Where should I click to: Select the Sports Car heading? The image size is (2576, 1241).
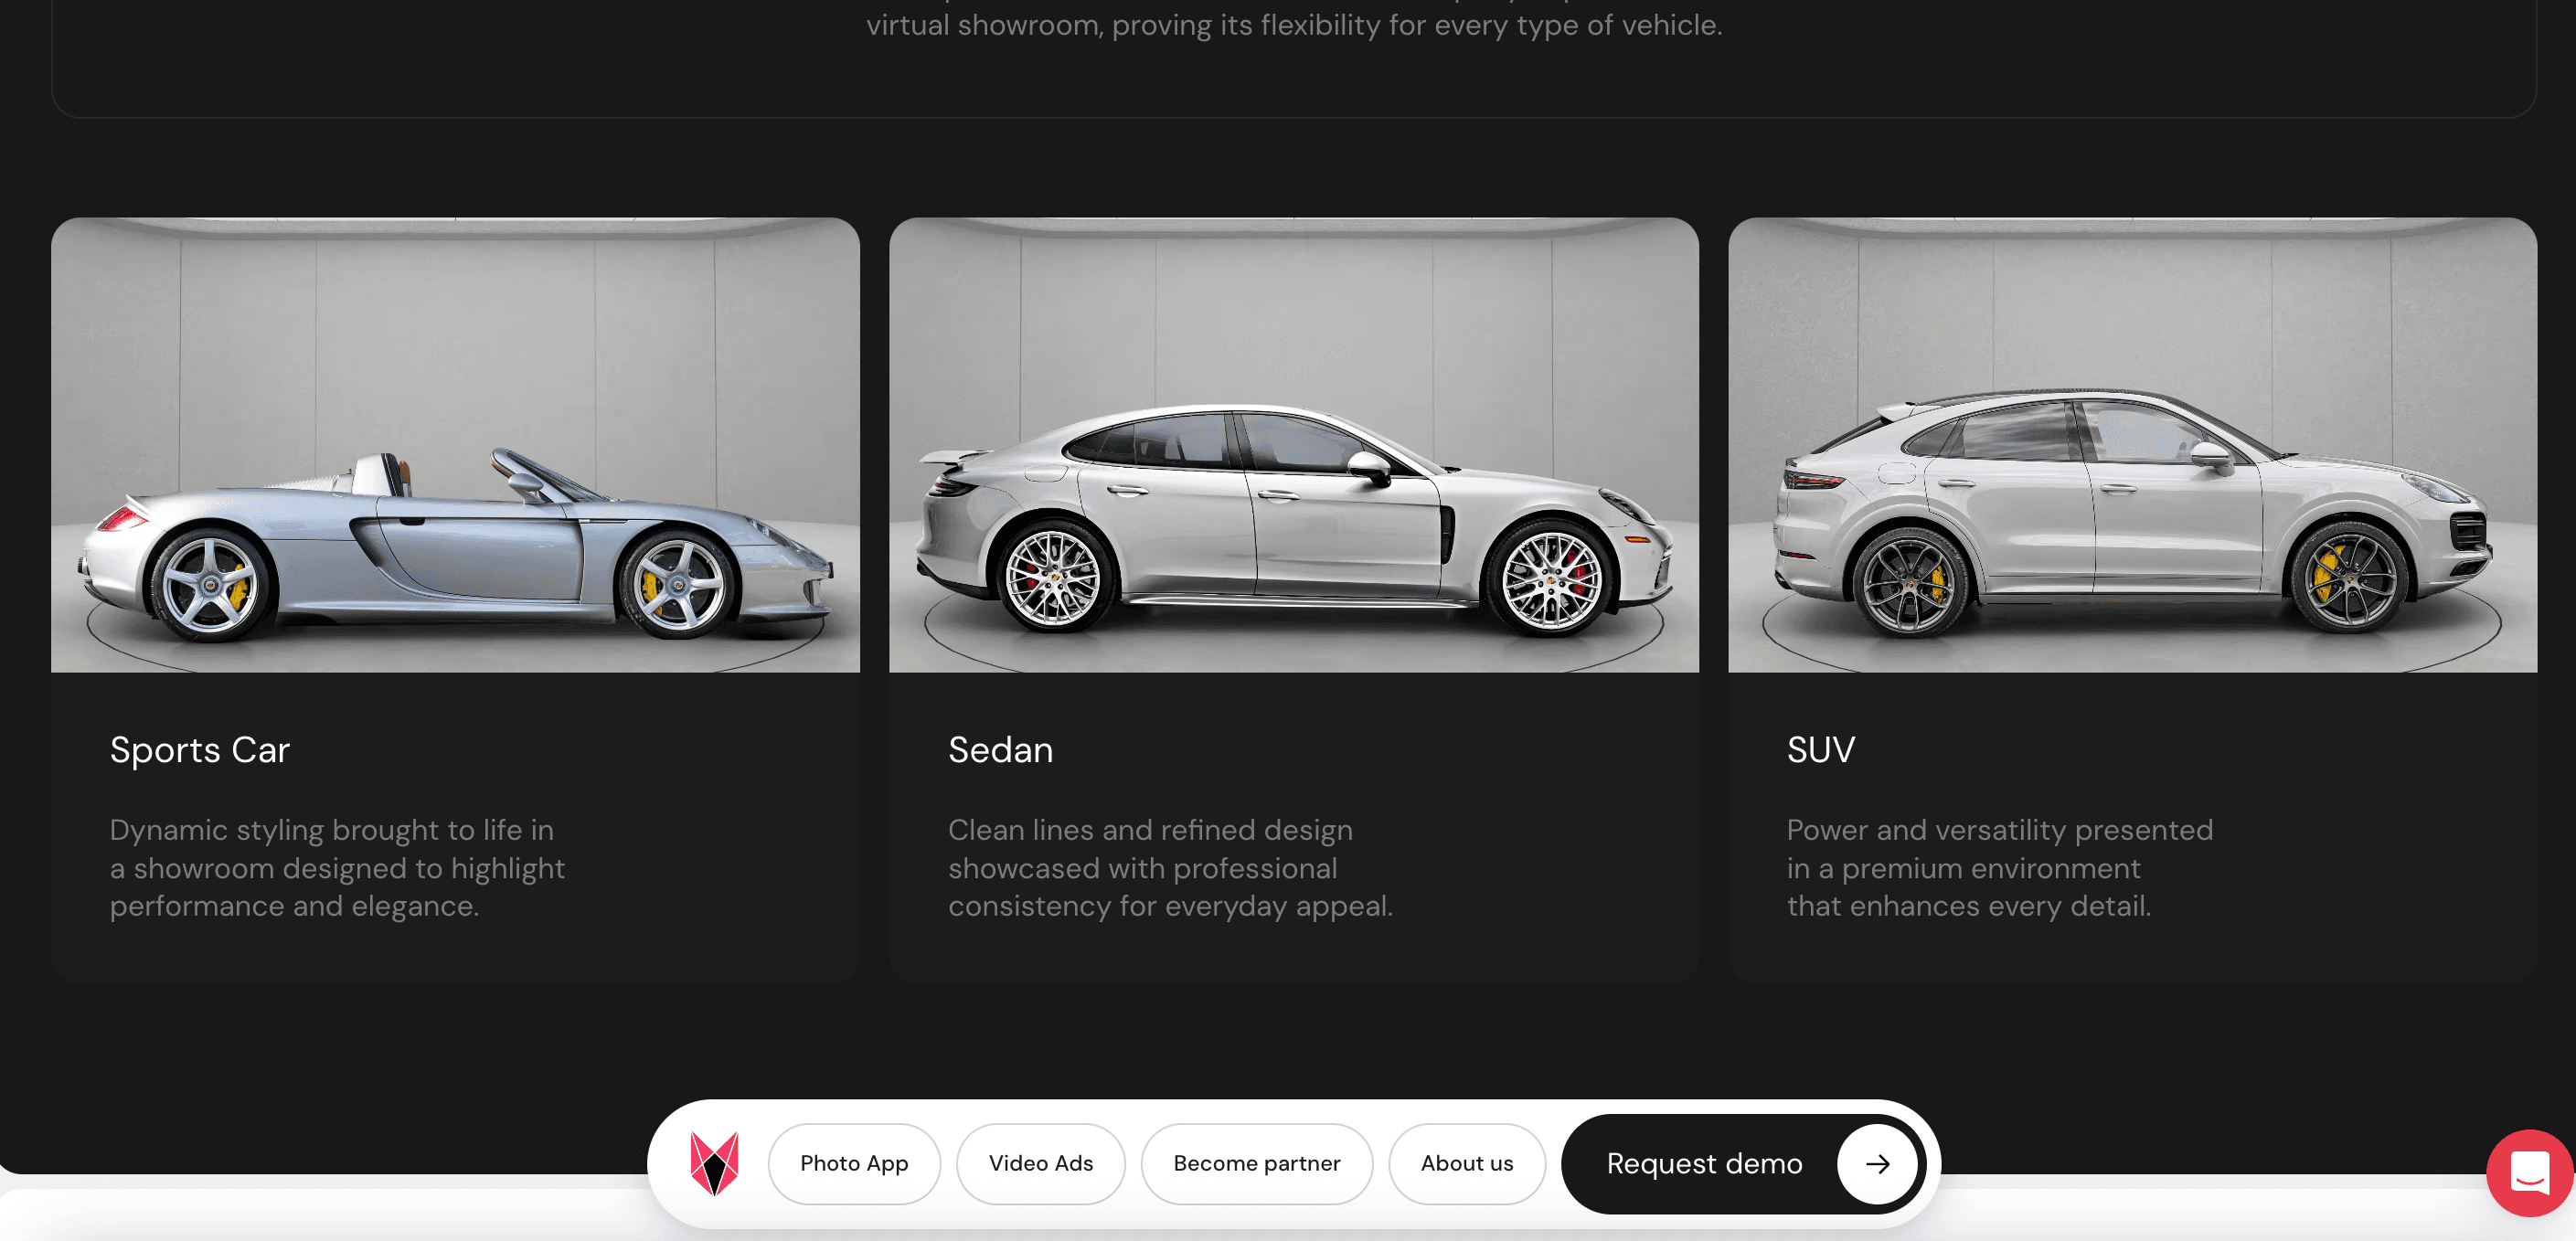pos(200,750)
